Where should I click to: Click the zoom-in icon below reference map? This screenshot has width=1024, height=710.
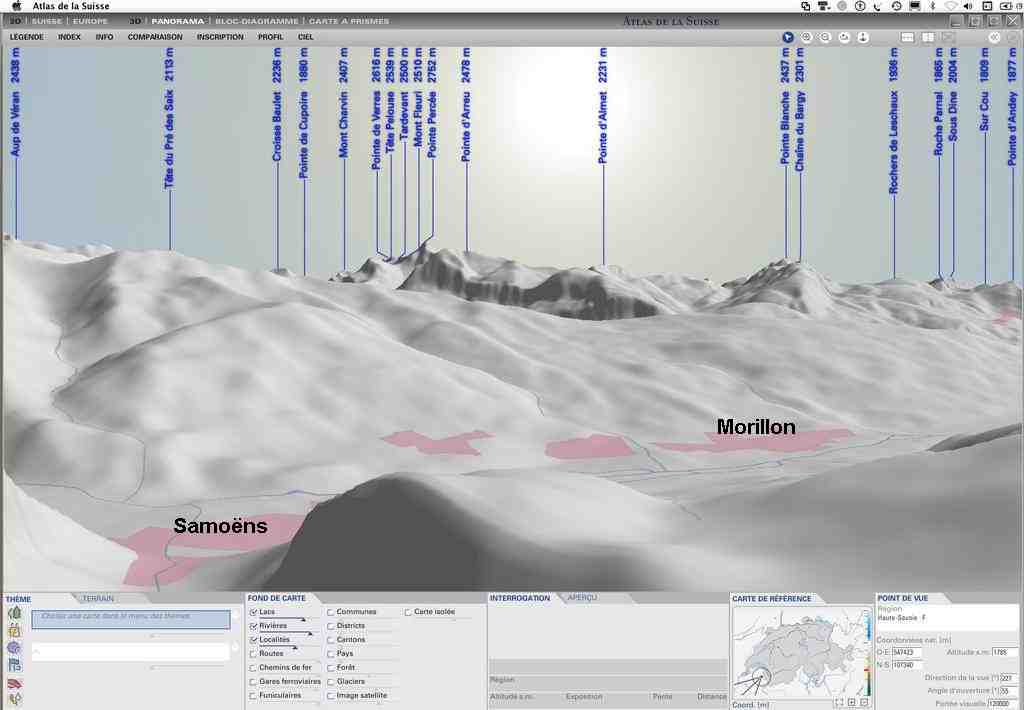point(851,703)
